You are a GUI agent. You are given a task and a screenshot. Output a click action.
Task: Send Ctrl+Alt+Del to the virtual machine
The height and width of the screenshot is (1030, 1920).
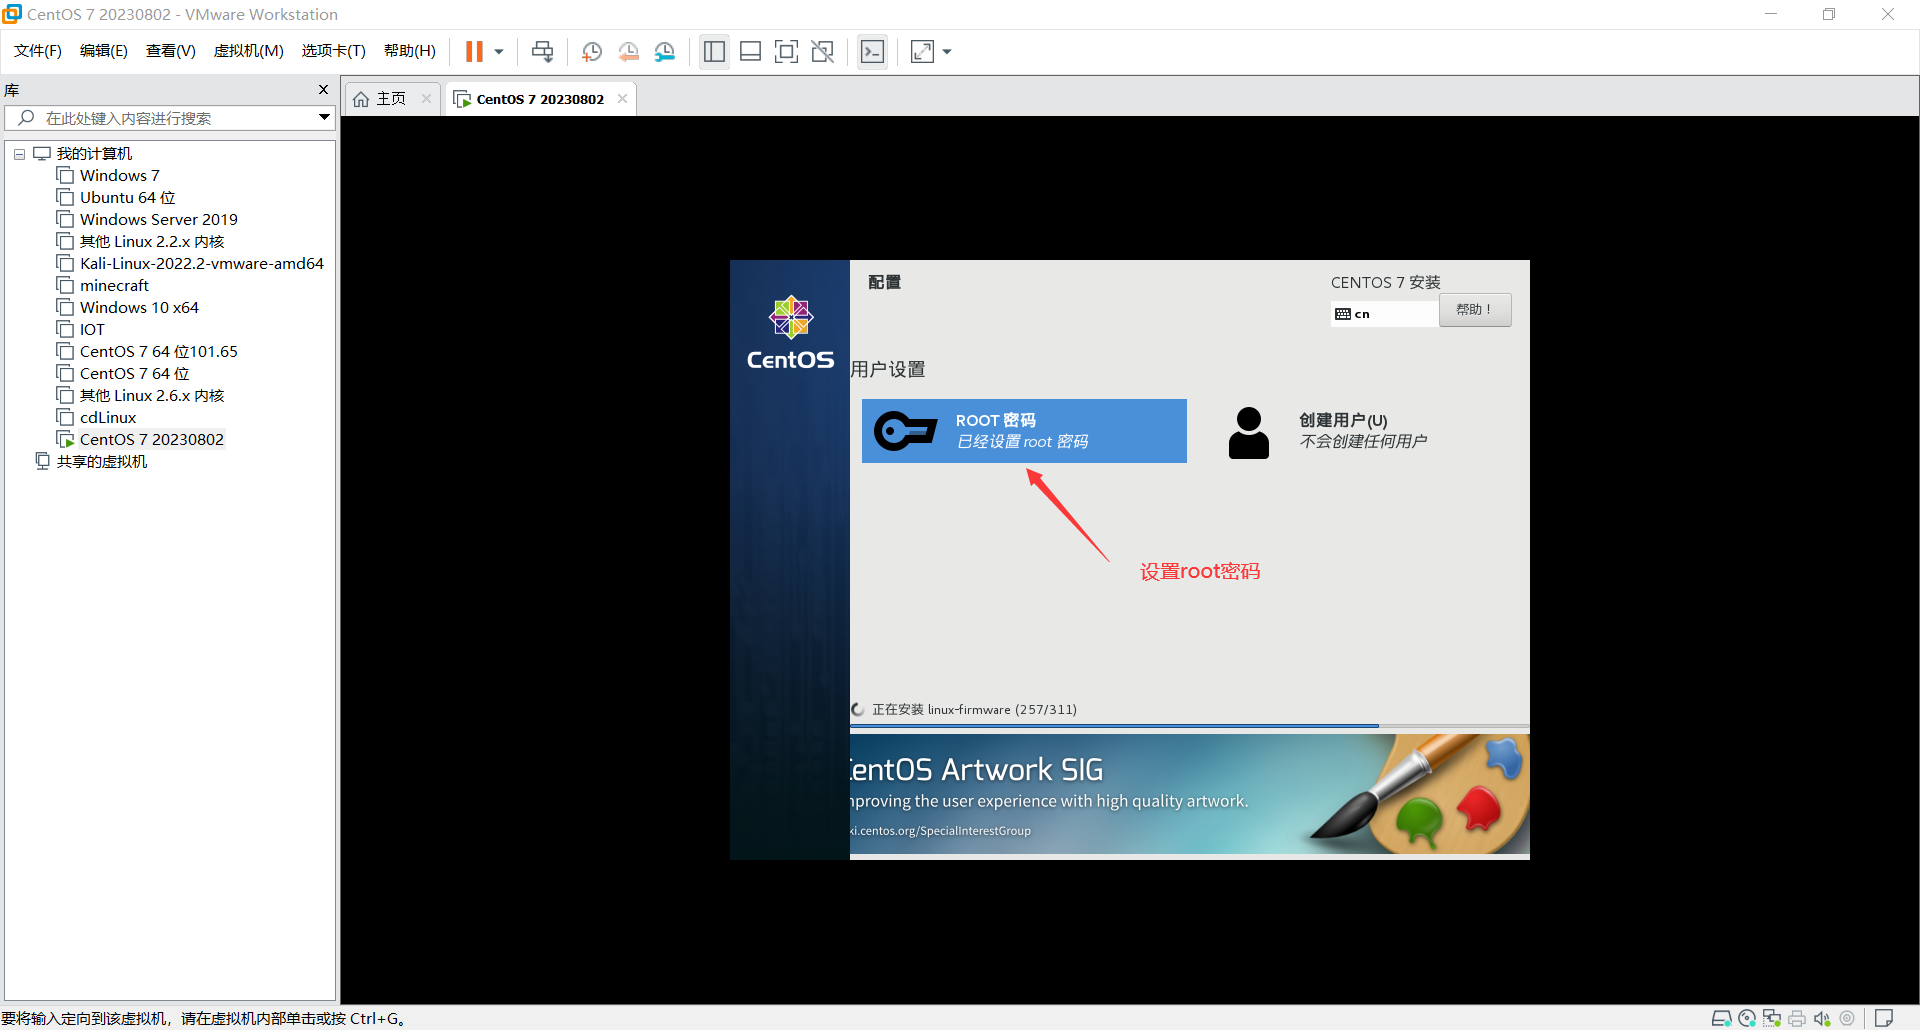tap(542, 51)
